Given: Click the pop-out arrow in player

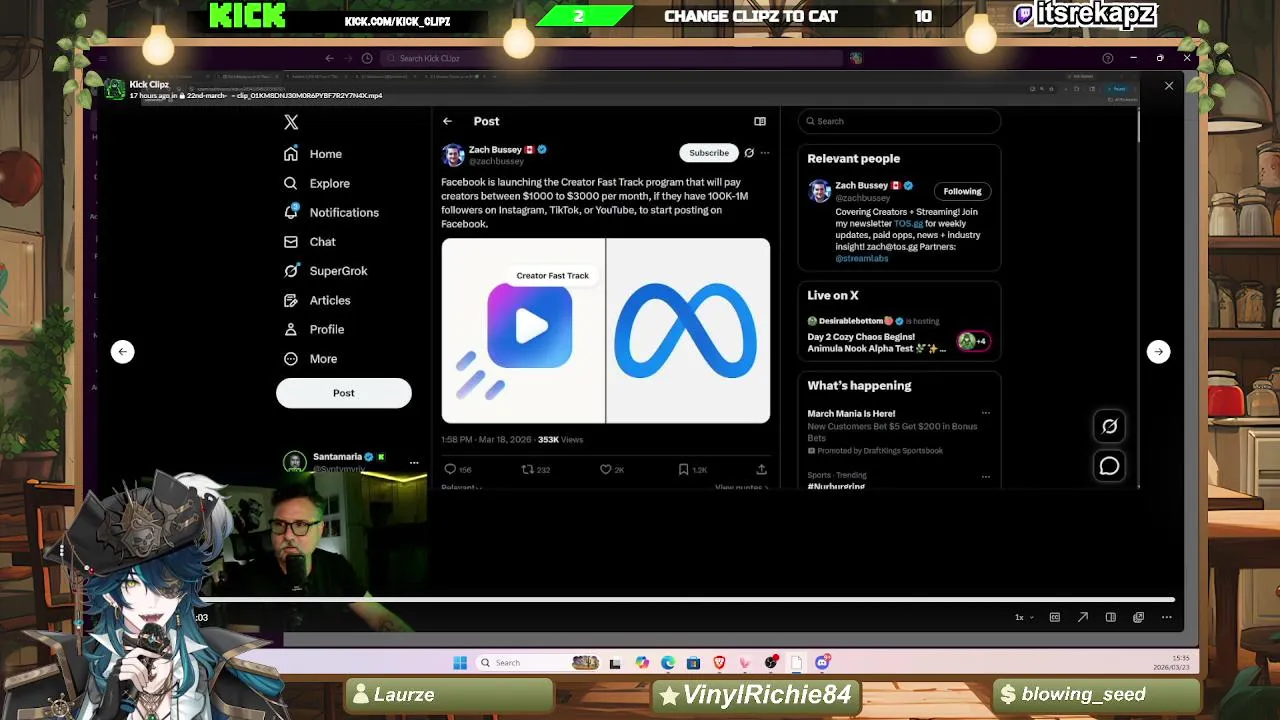Looking at the screenshot, I should [x=1082, y=617].
